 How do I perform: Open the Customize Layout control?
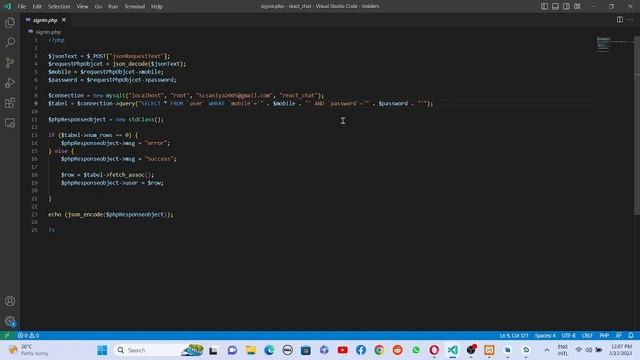coord(577,6)
